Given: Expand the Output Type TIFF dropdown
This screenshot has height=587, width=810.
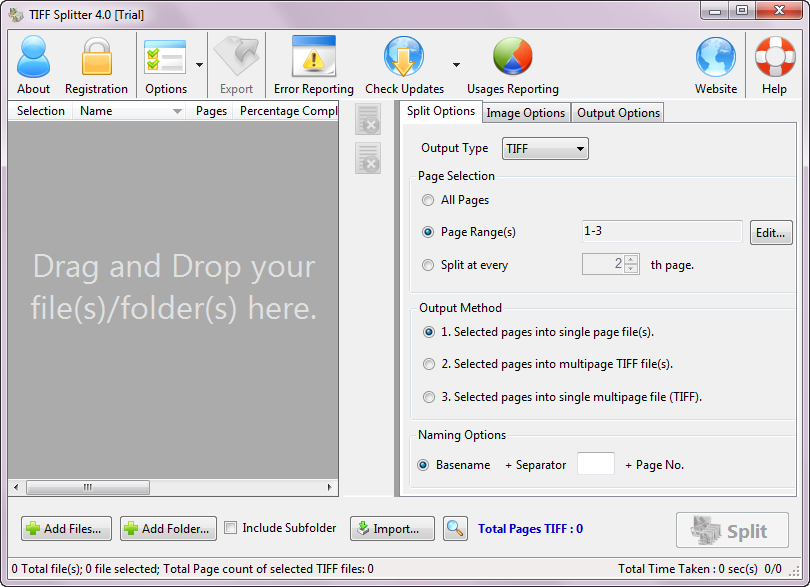Looking at the screenshot, I should [x=545, y=149].
